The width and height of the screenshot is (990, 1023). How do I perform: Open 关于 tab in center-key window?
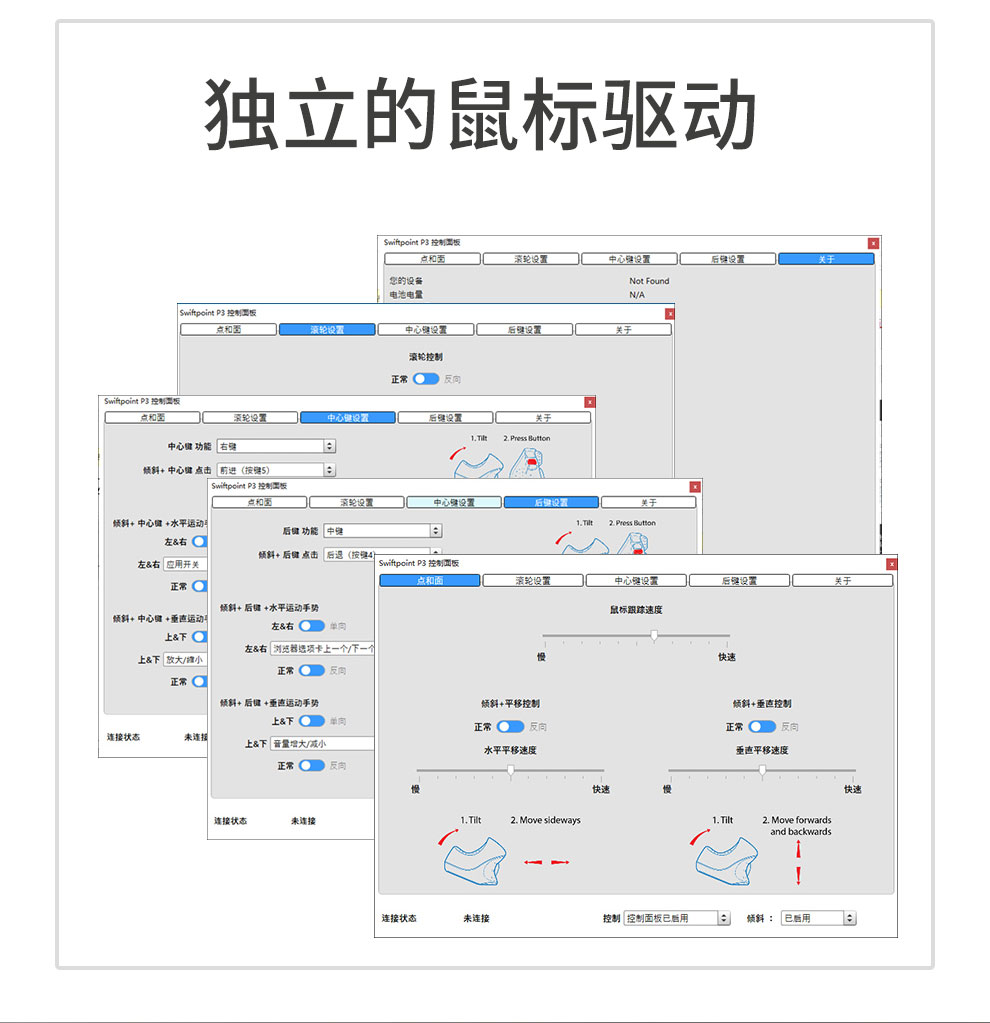(x=543, y=418)
